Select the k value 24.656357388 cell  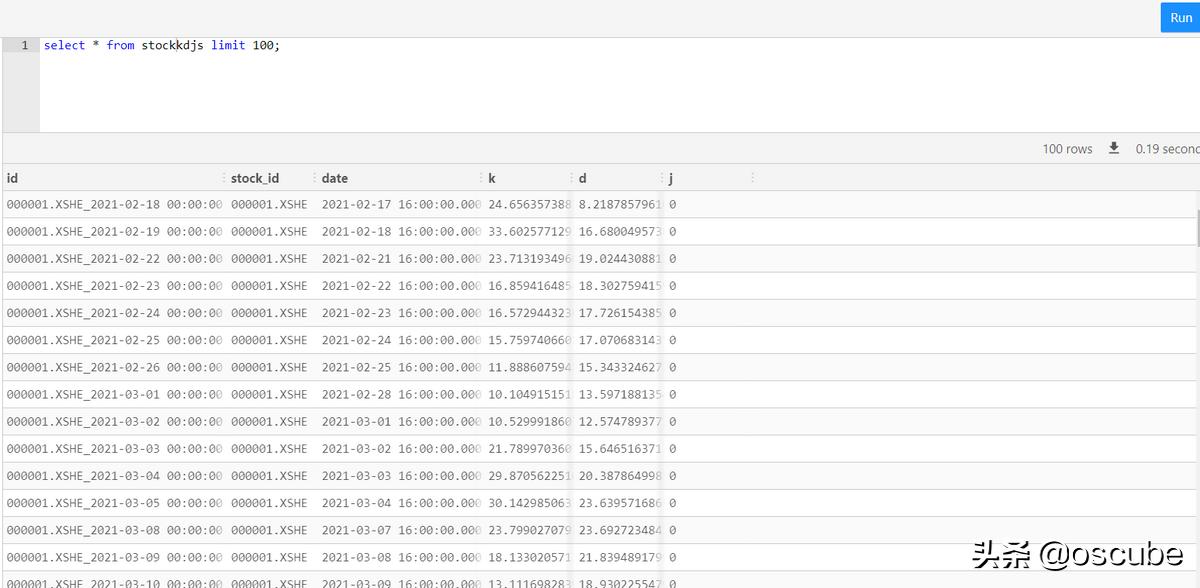[529, 205]
